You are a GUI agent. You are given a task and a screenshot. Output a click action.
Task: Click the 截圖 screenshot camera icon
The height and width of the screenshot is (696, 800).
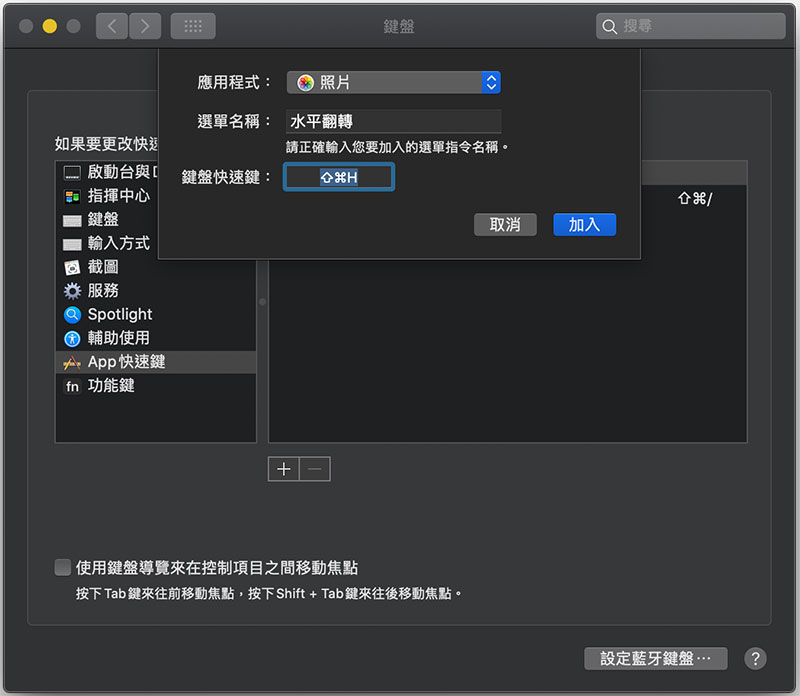pyautogui.click(x=72, y=267)
